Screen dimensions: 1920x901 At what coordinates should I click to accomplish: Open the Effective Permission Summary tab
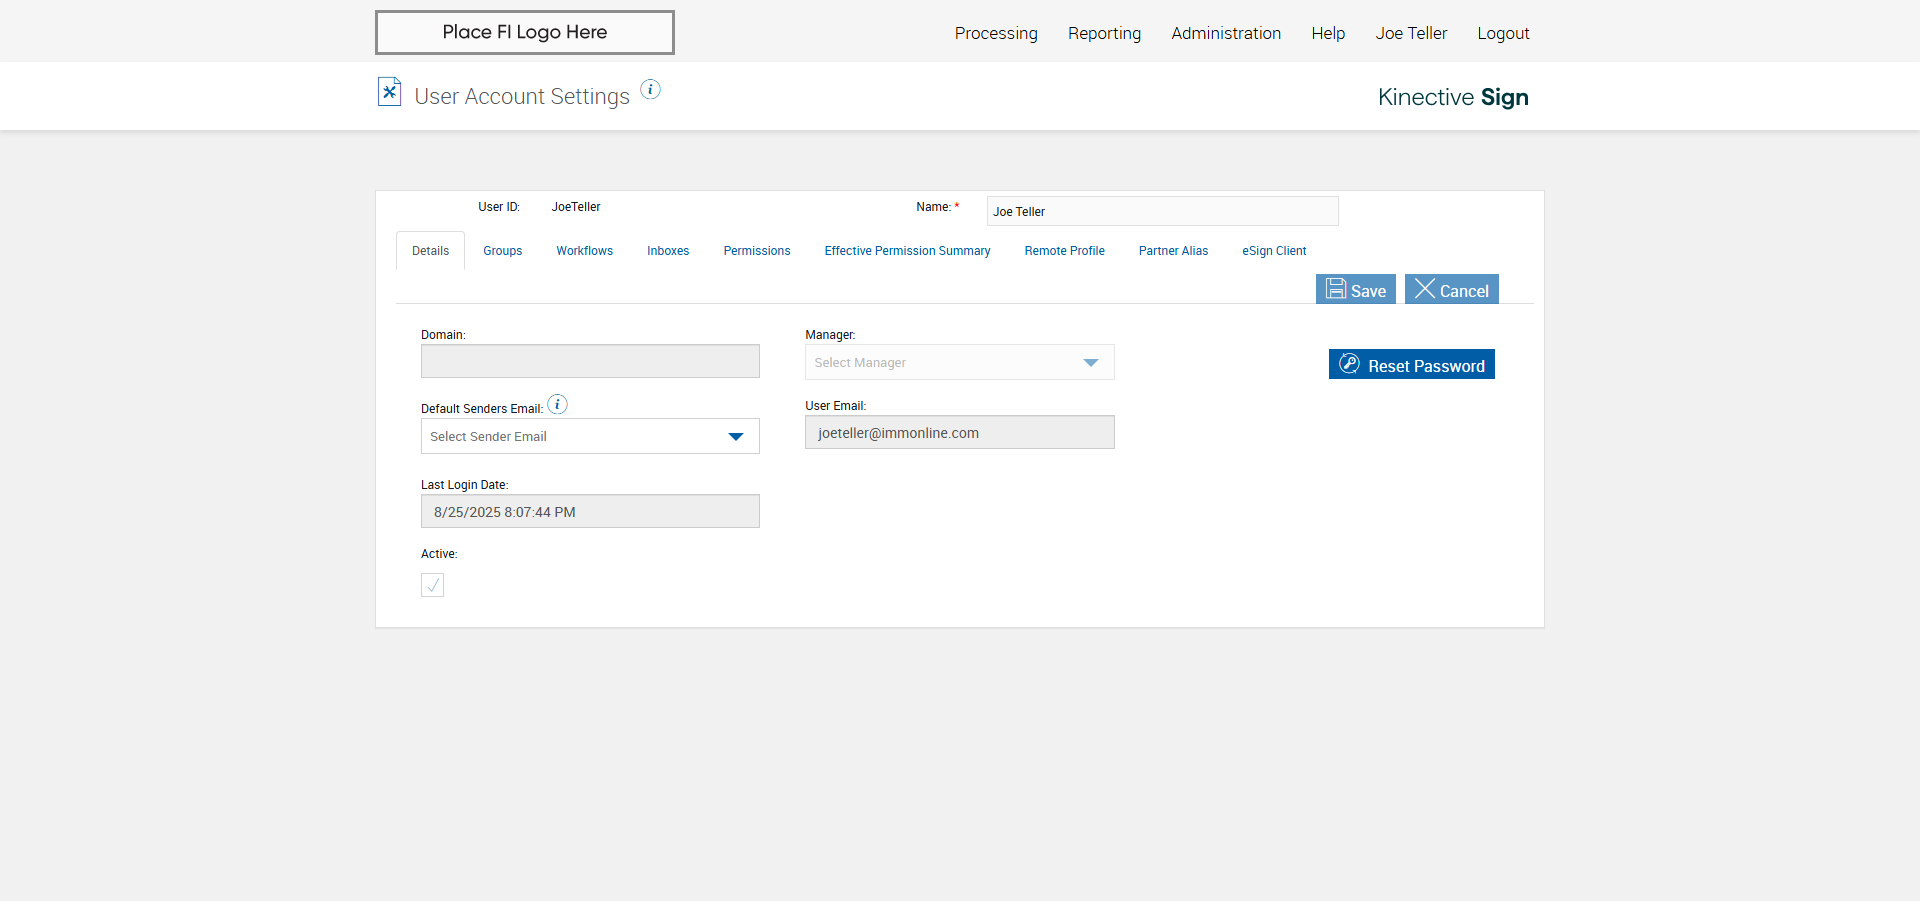(x=907, y=251)
